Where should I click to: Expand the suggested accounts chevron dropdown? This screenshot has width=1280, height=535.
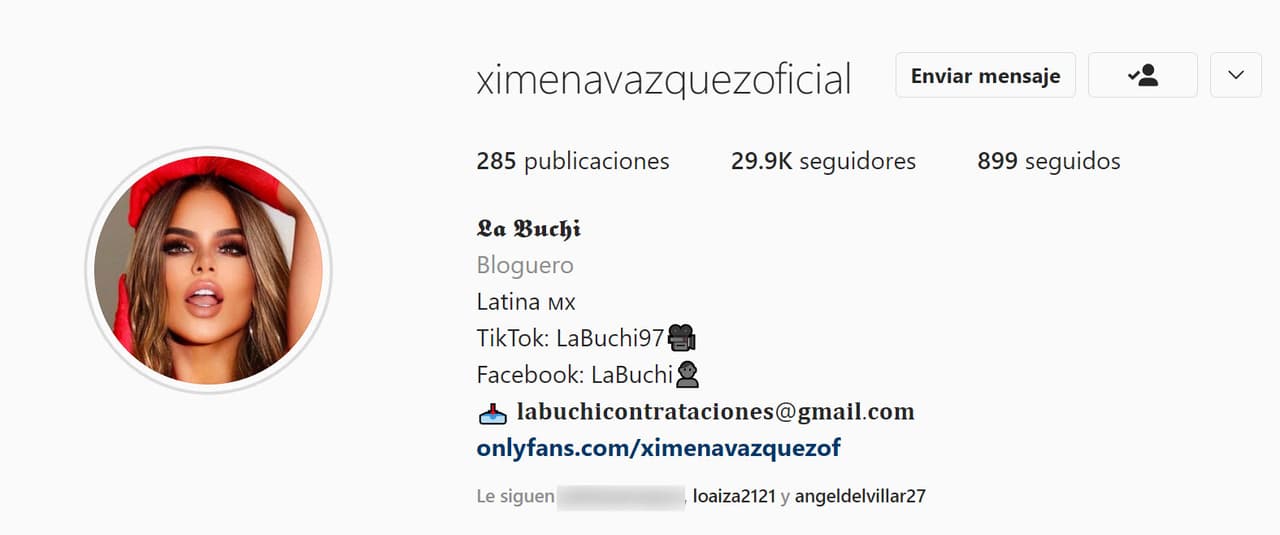(1236, 75)
